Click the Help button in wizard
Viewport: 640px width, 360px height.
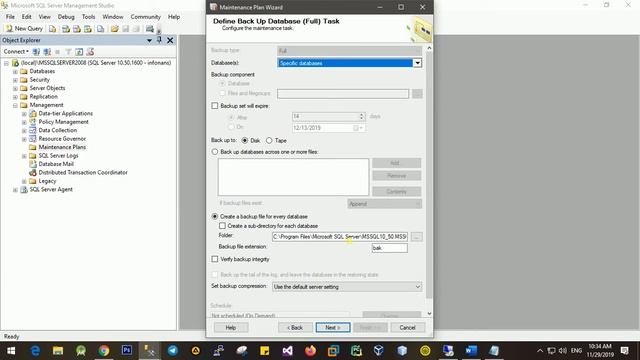pos(231,327)
